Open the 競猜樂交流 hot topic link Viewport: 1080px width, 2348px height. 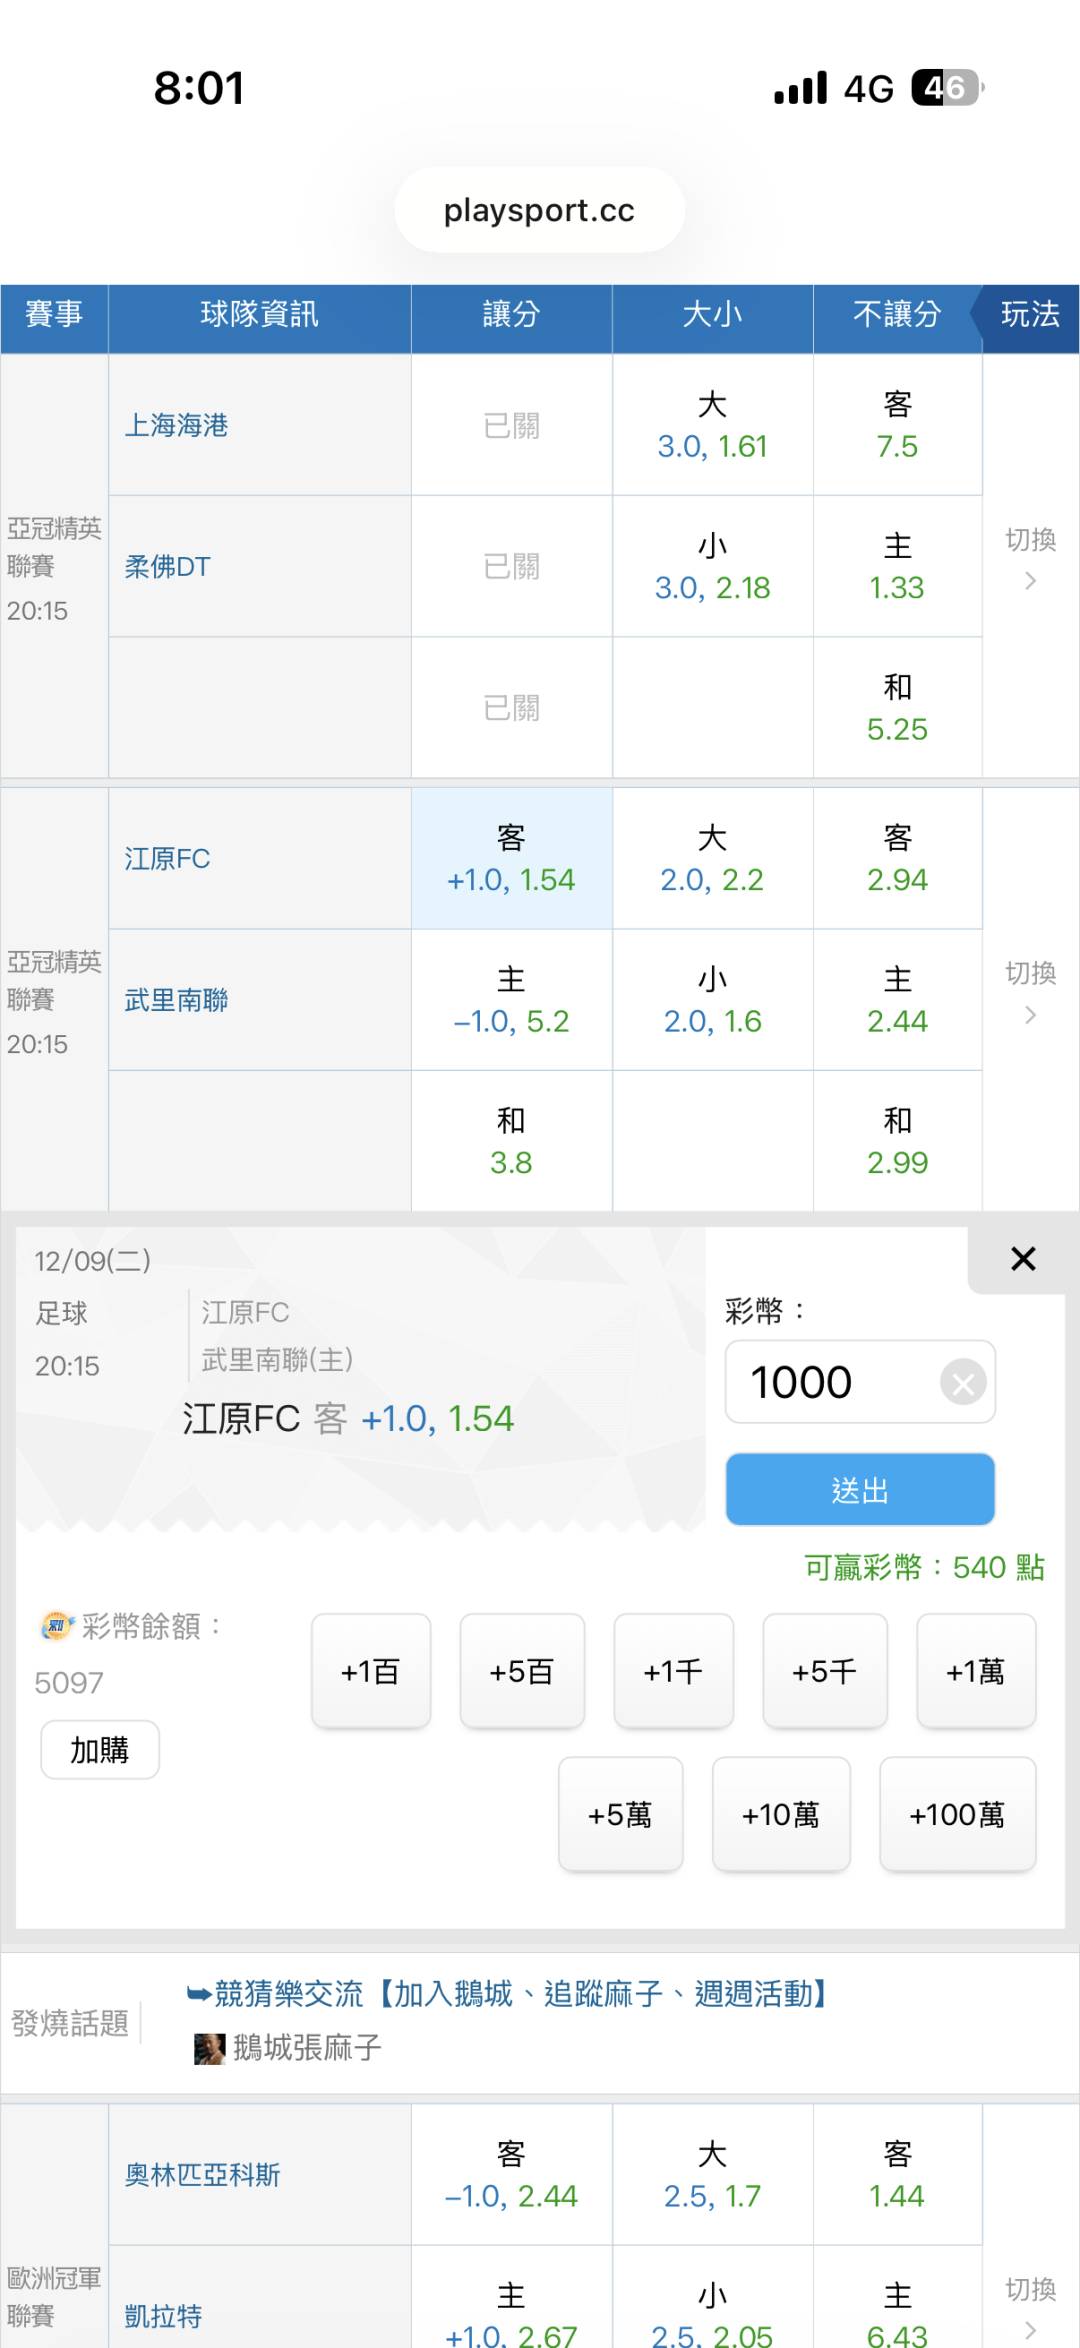coord(520,1994)
